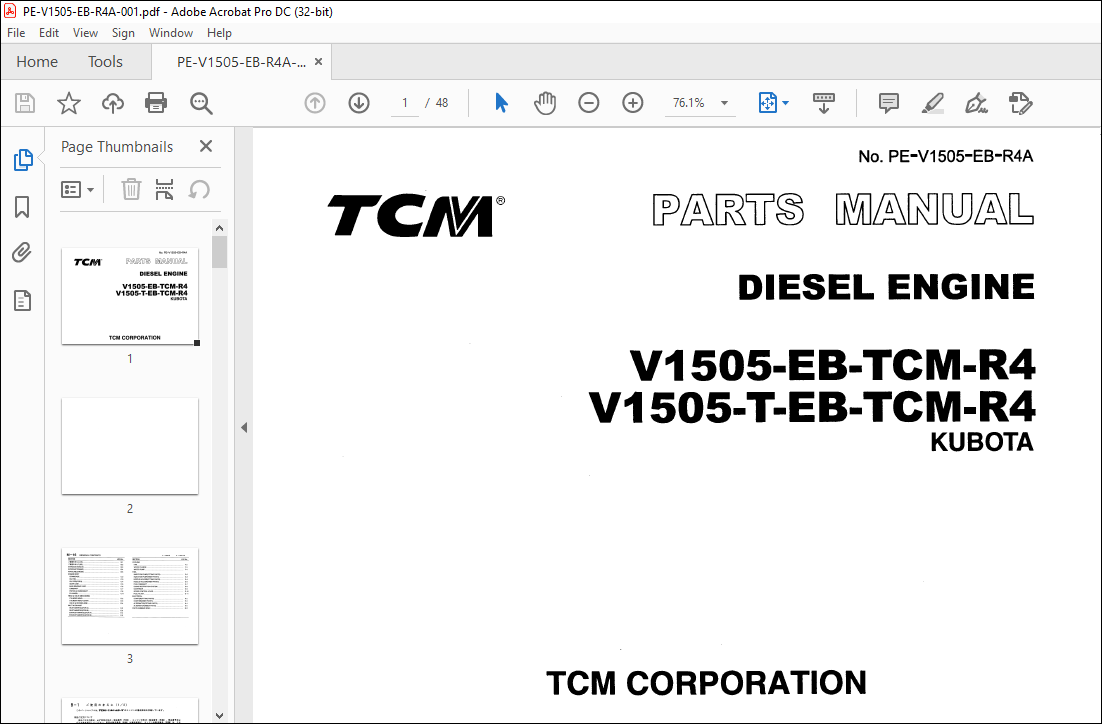Screen dimensions: 1102x724
Task: Open the Sign menu
Action: coord(123,33)
